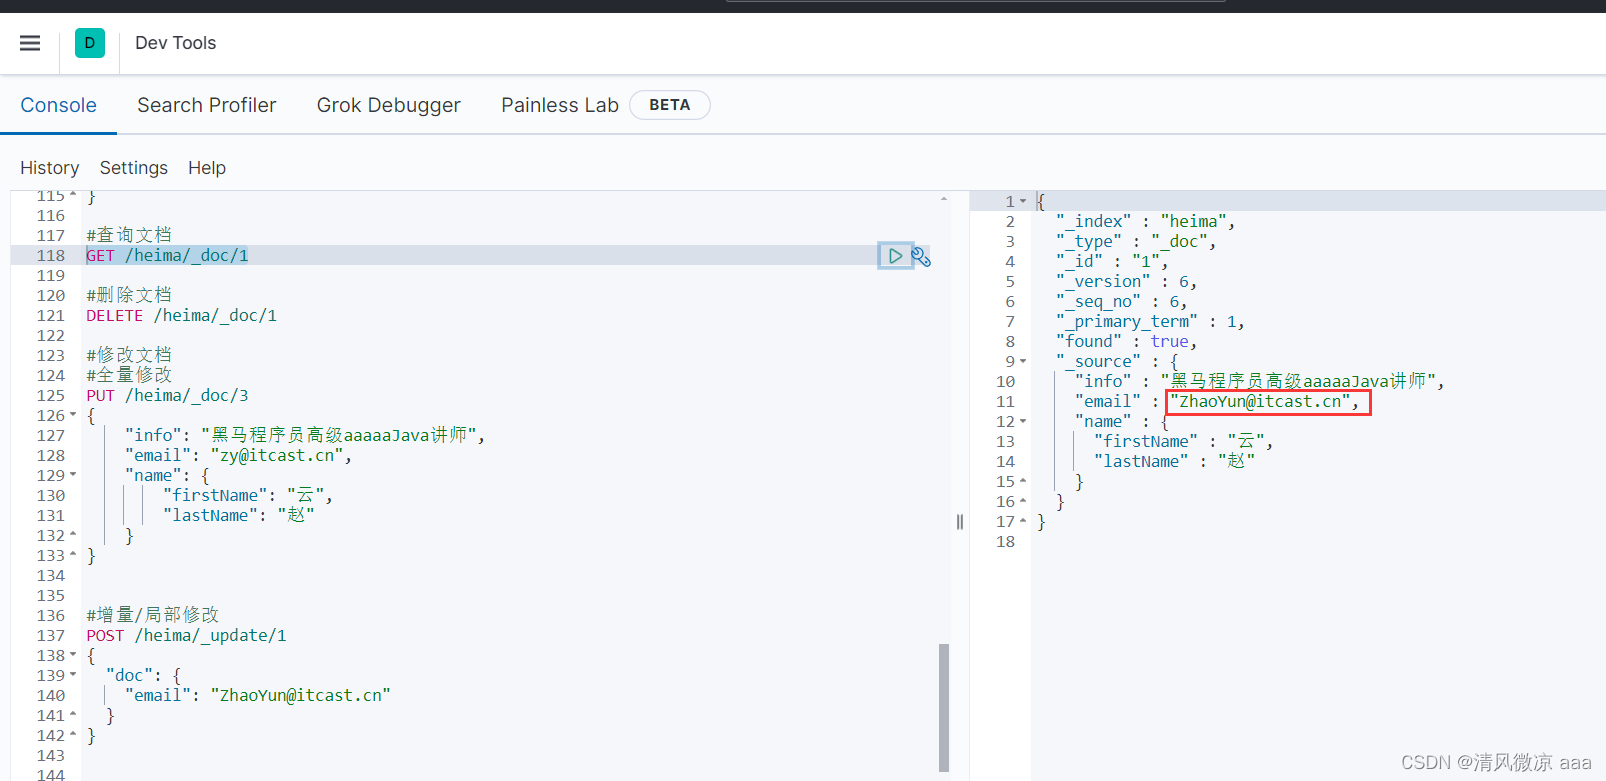Collapse the doc object at line 139

click(73, 675)
